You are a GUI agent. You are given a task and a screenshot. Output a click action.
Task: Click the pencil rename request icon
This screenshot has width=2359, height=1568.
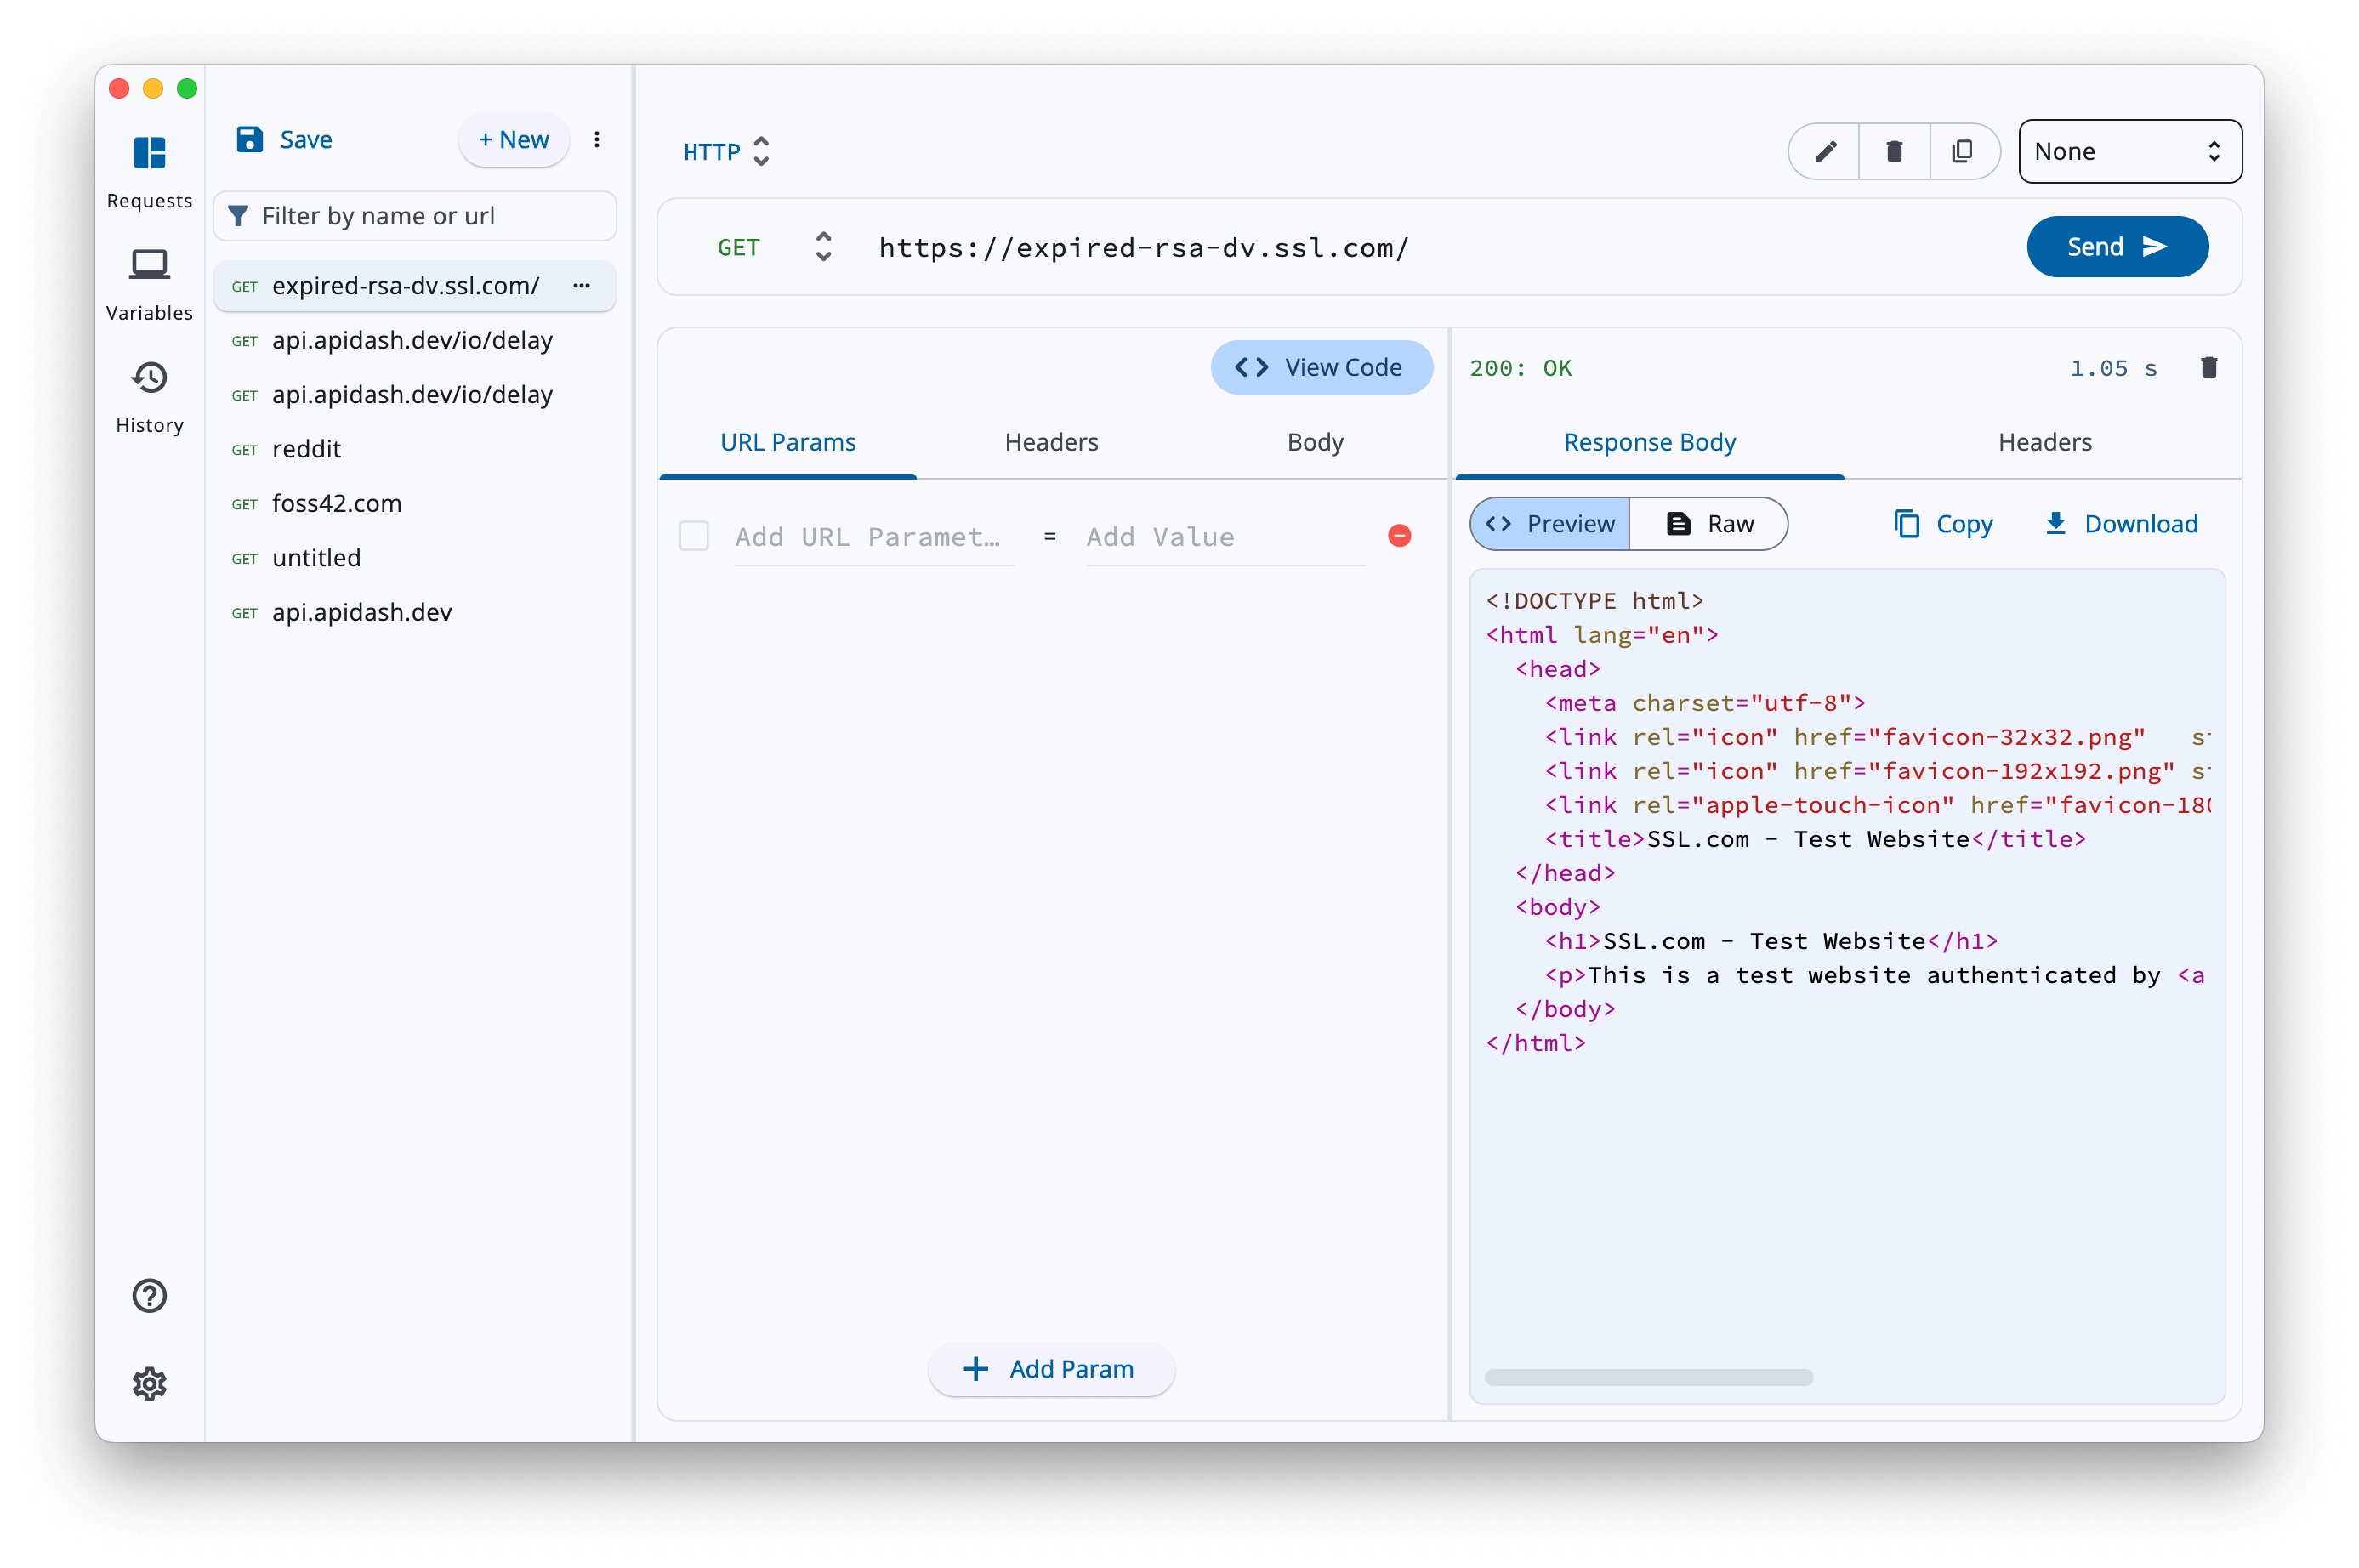1825,152
